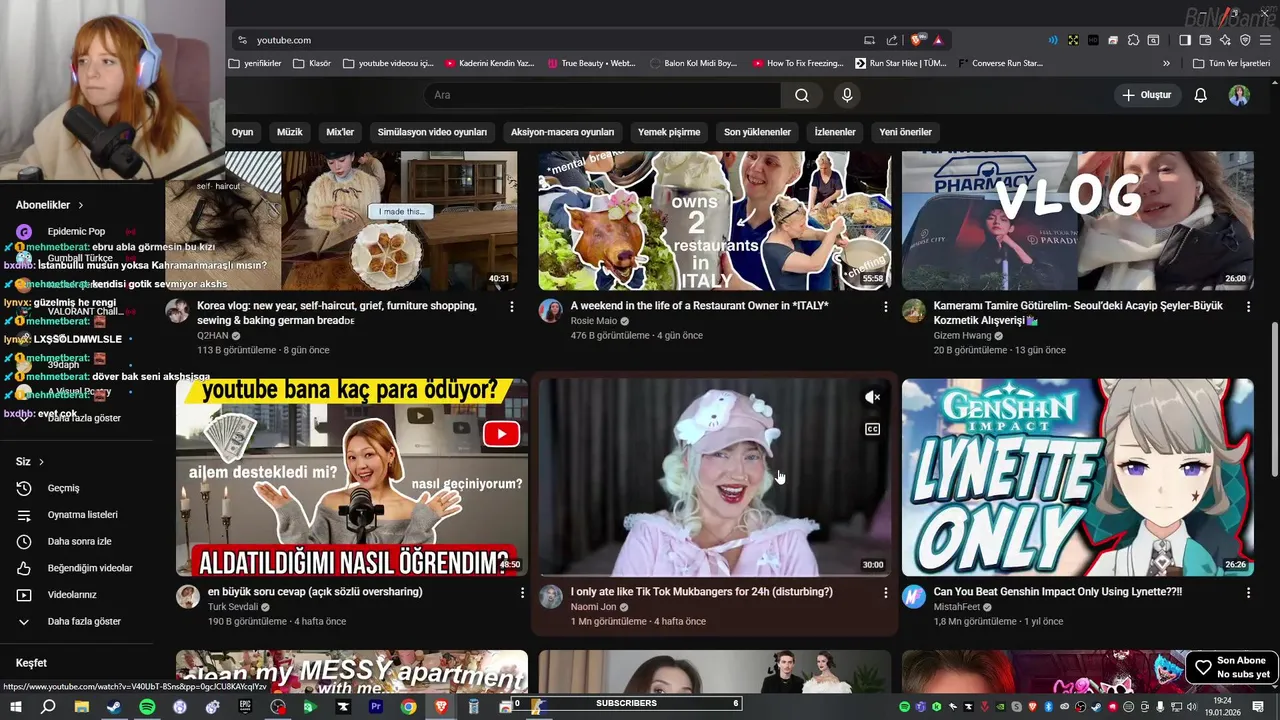This screenshot has width=1280, height=720.
Task: Select the İzlenenler chip
Action: 835,132
